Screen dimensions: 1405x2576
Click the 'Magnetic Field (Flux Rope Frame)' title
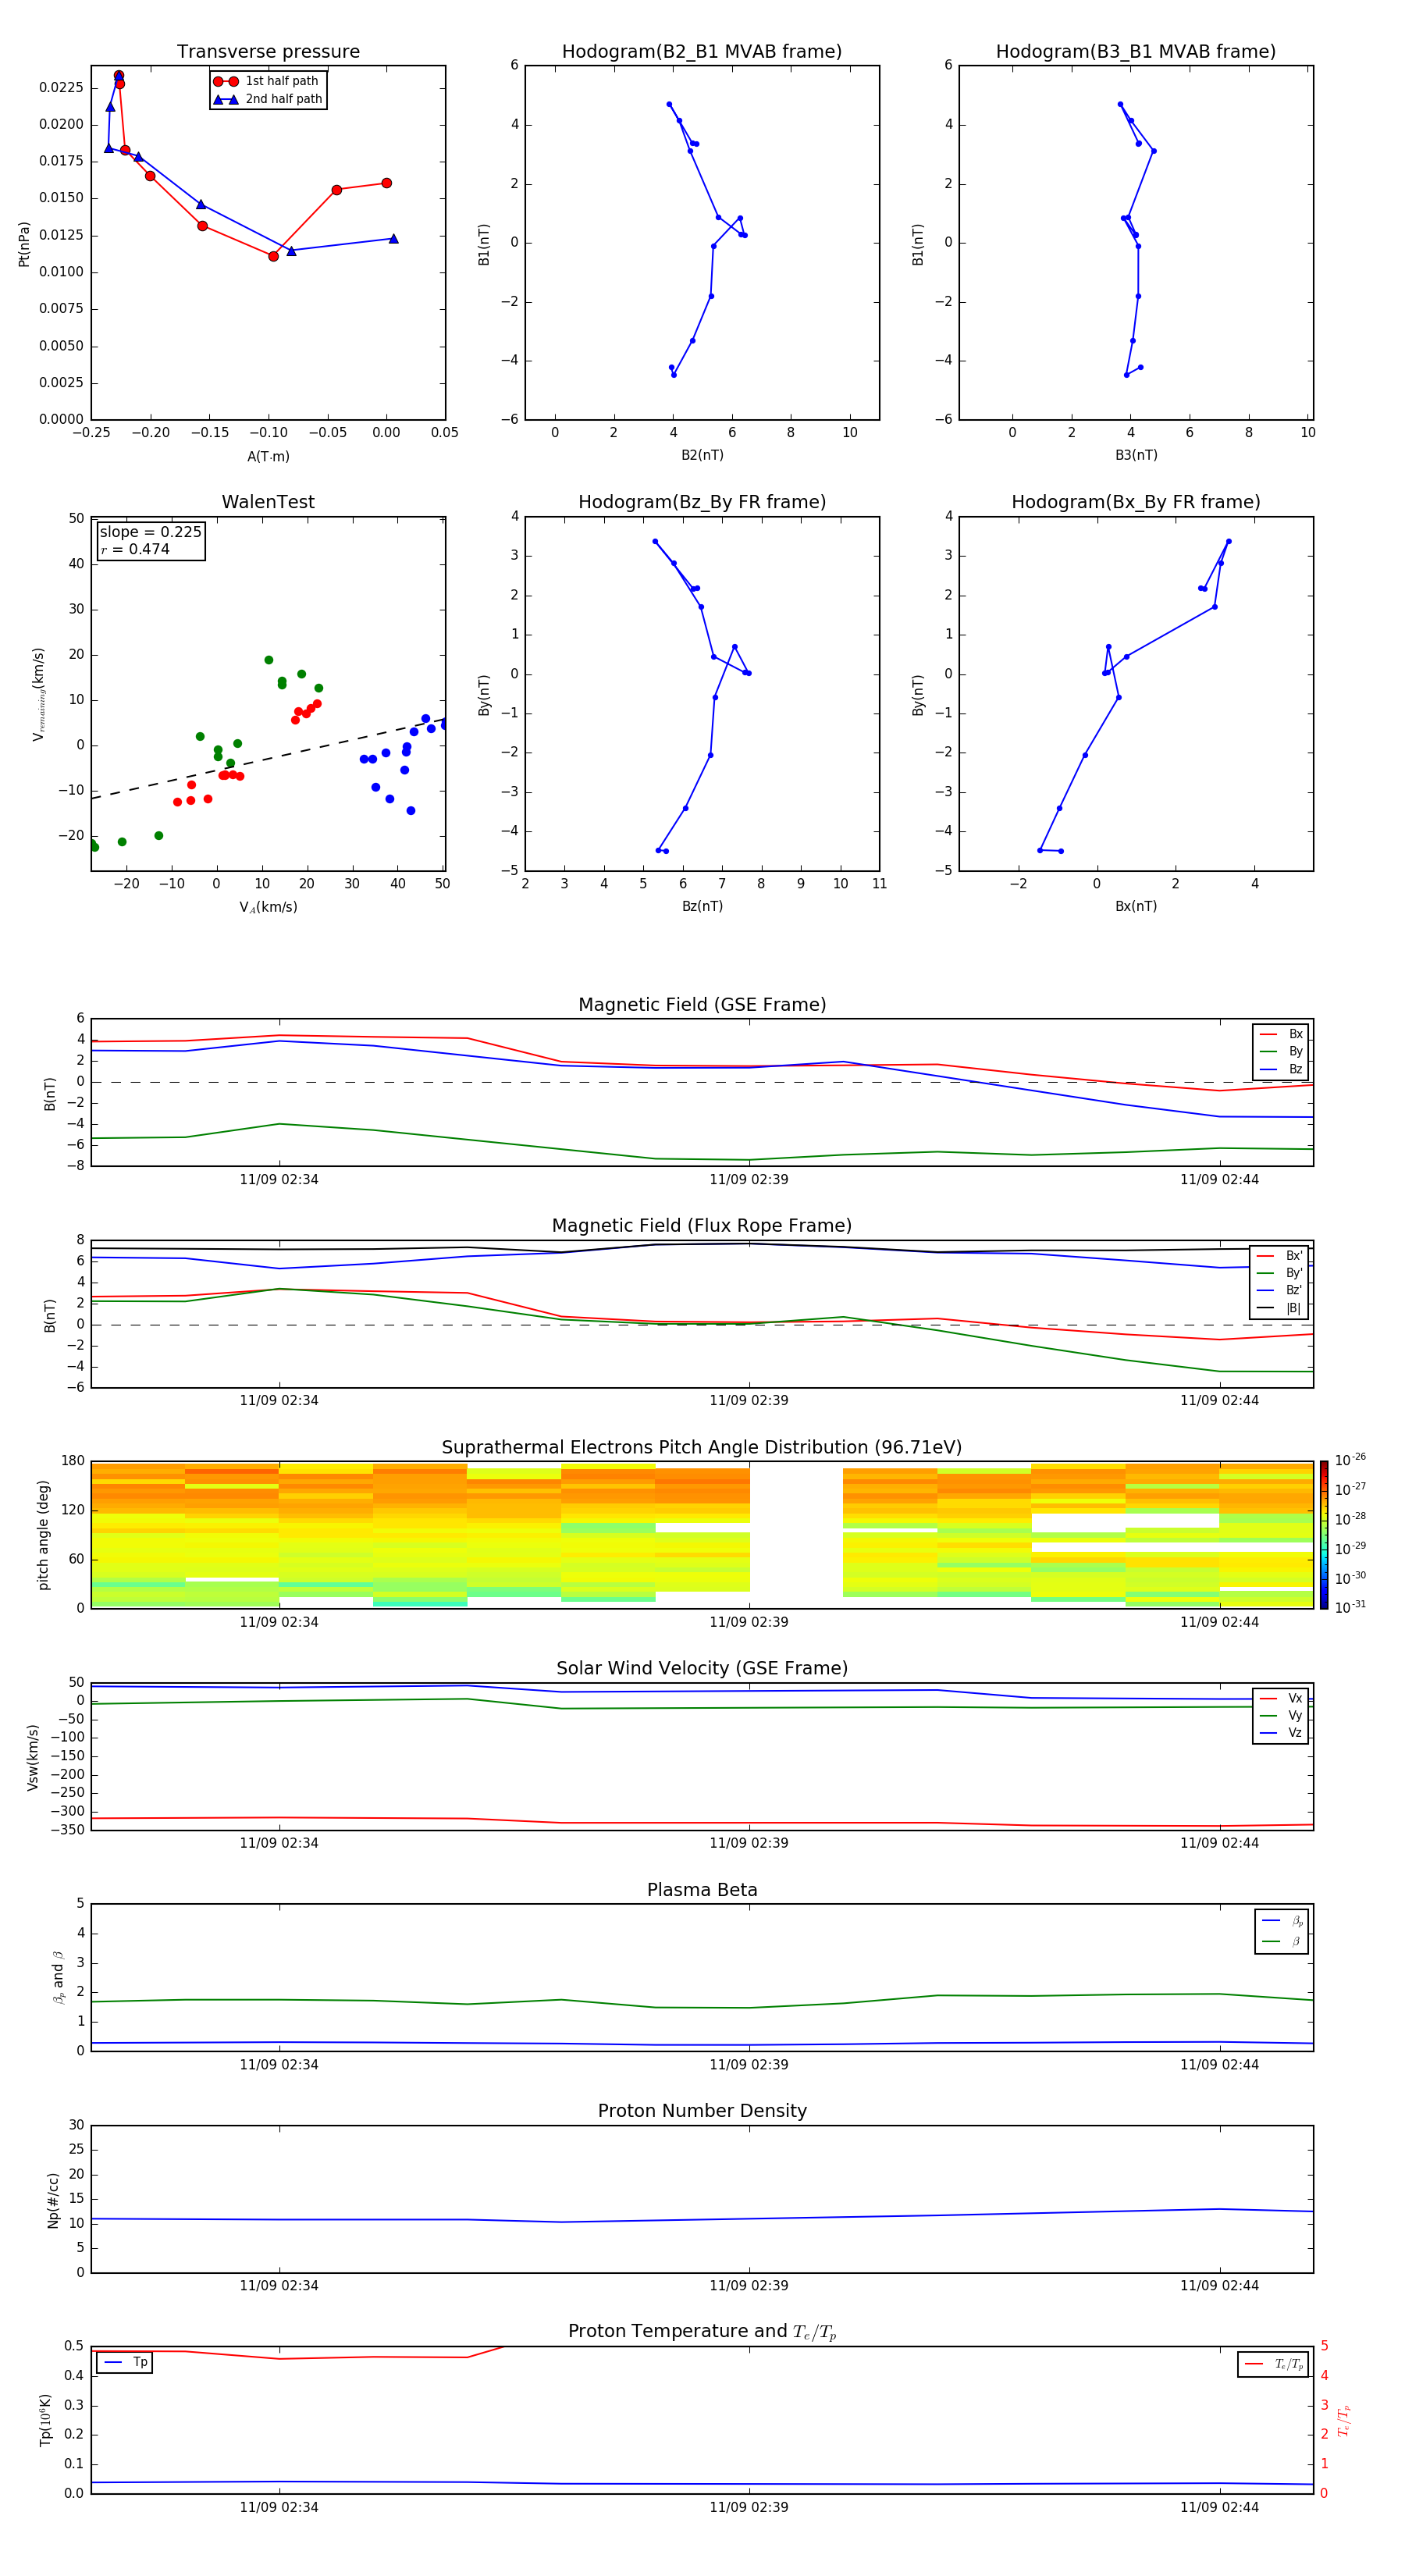coord(702,1226)
